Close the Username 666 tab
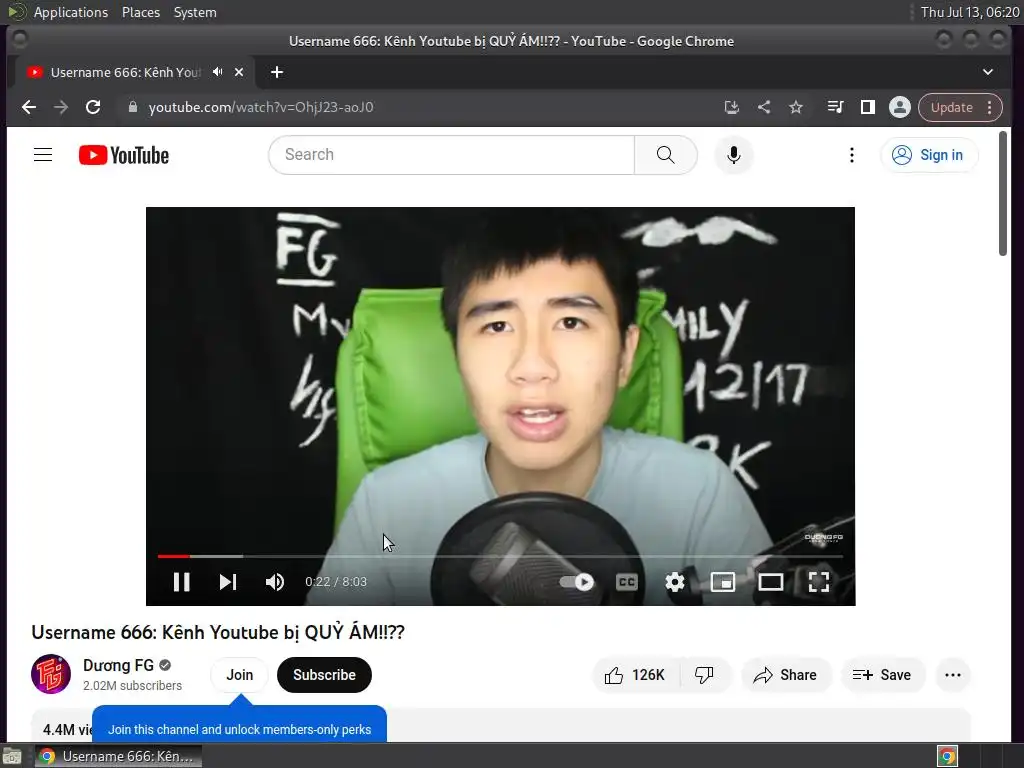The width and height of the screenshot is (1024, 768). coord(239,72)
